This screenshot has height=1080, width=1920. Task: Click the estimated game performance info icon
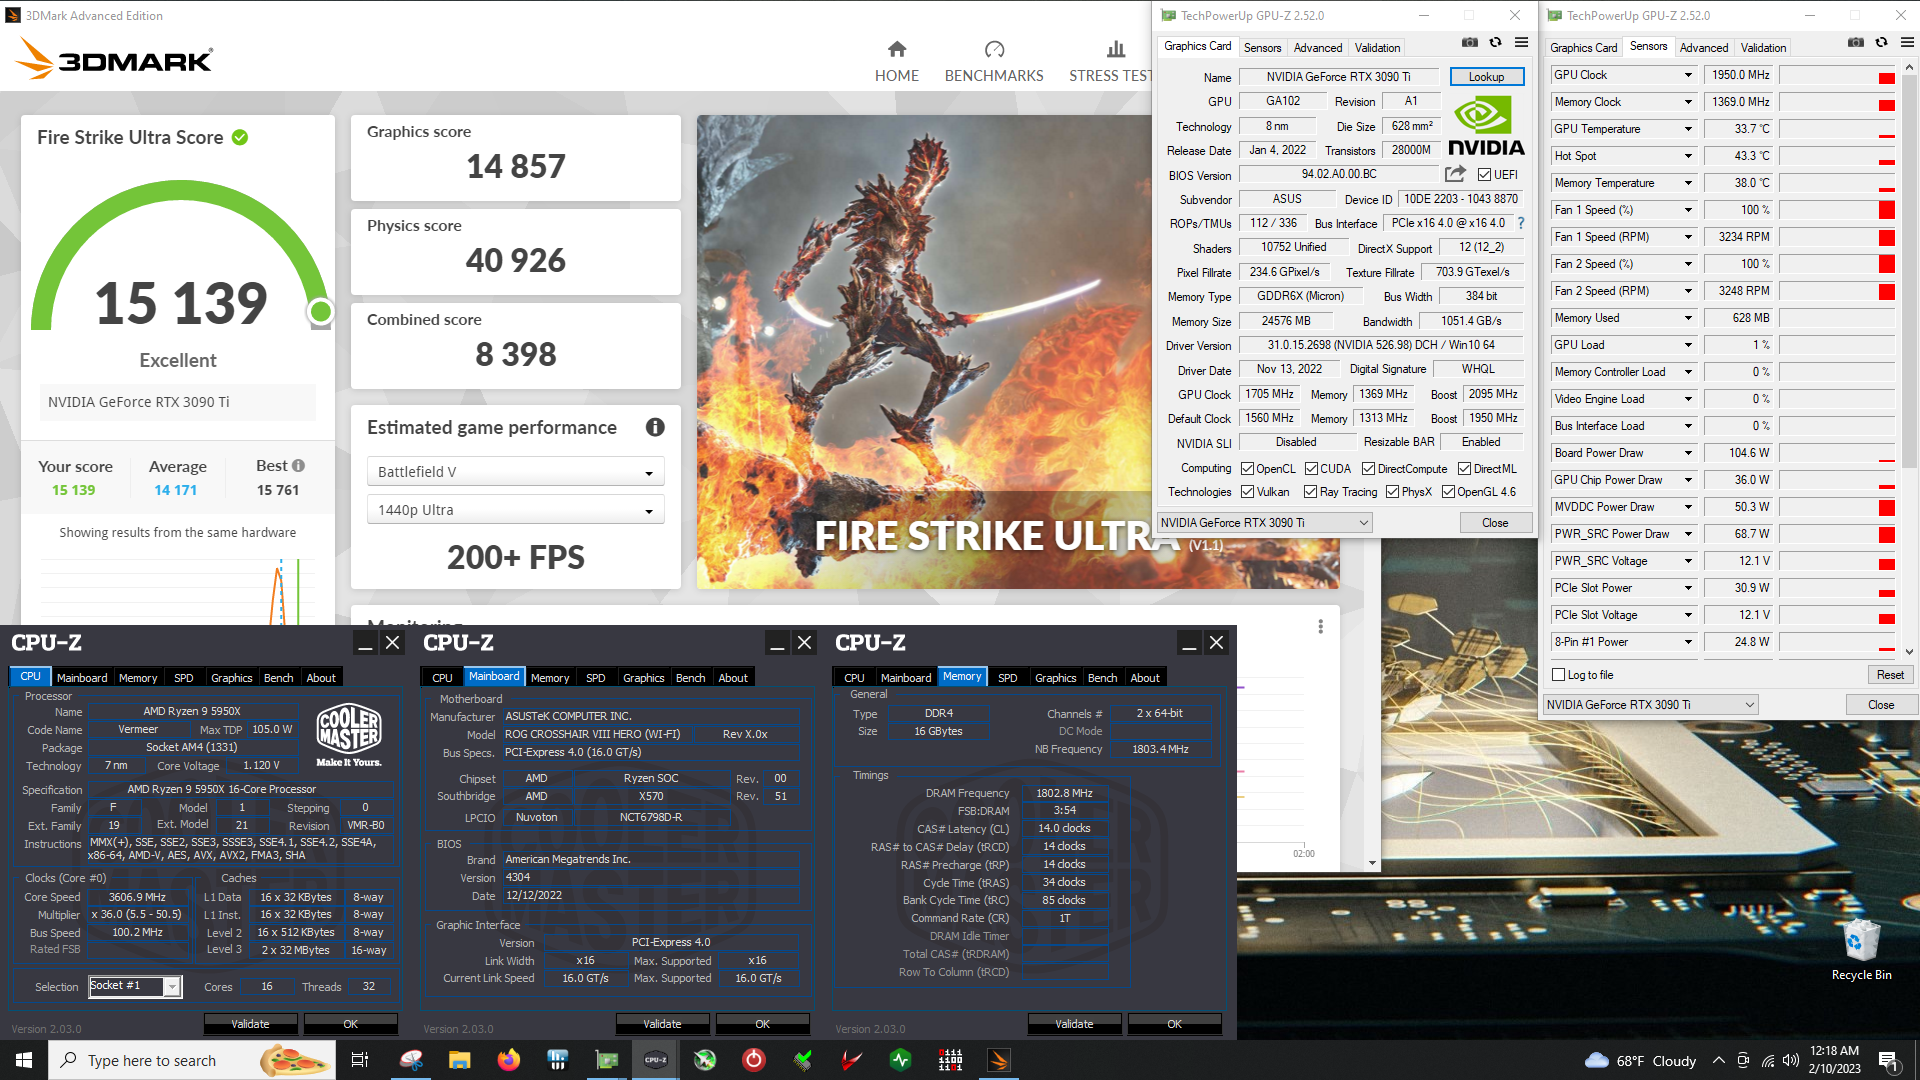click(655, 427)
